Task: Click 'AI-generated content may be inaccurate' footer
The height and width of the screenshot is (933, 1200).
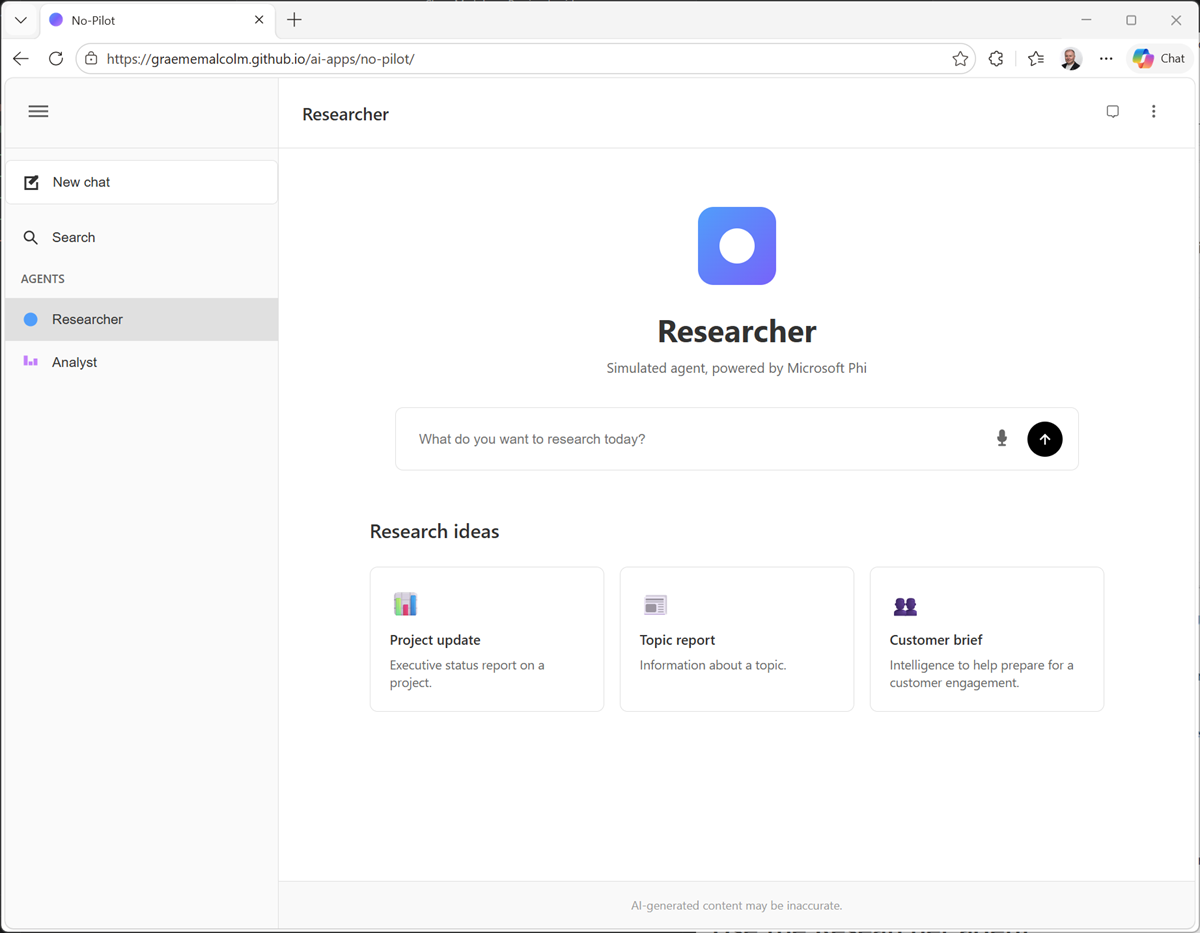Action: click(x=737, y=906)
